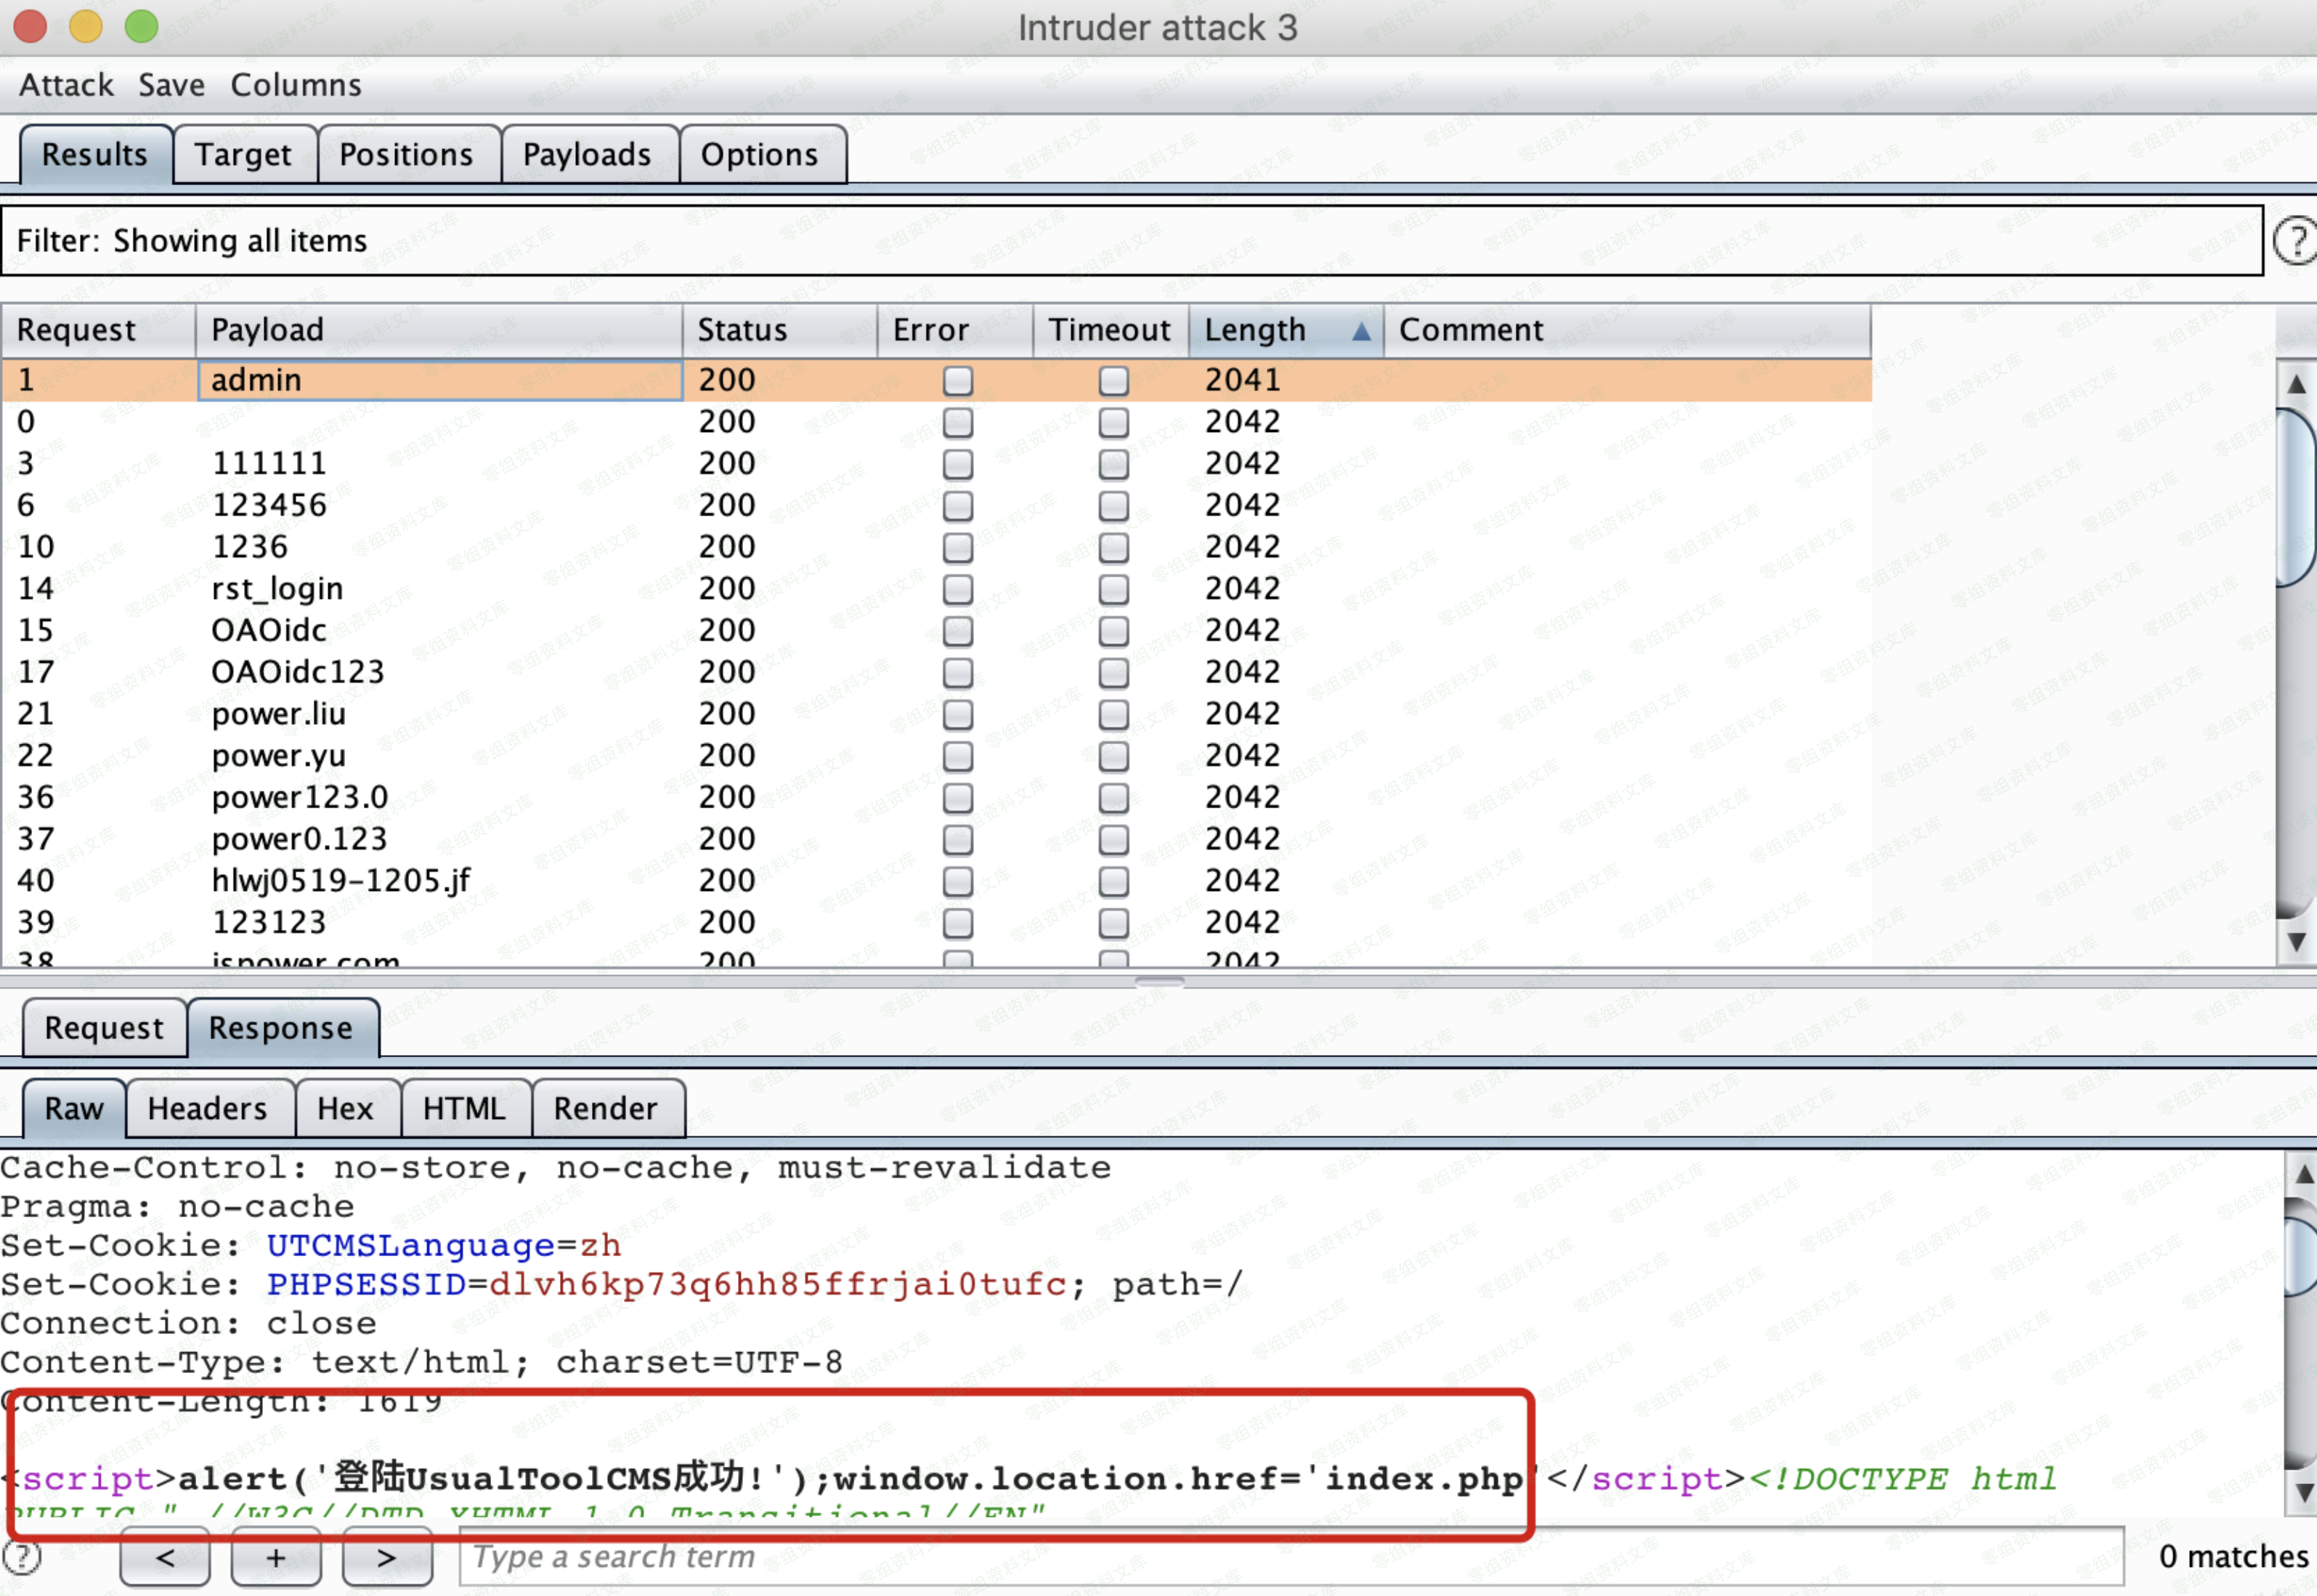Open the Columns menu
2317x1596 pixels.
pos(296,85)
